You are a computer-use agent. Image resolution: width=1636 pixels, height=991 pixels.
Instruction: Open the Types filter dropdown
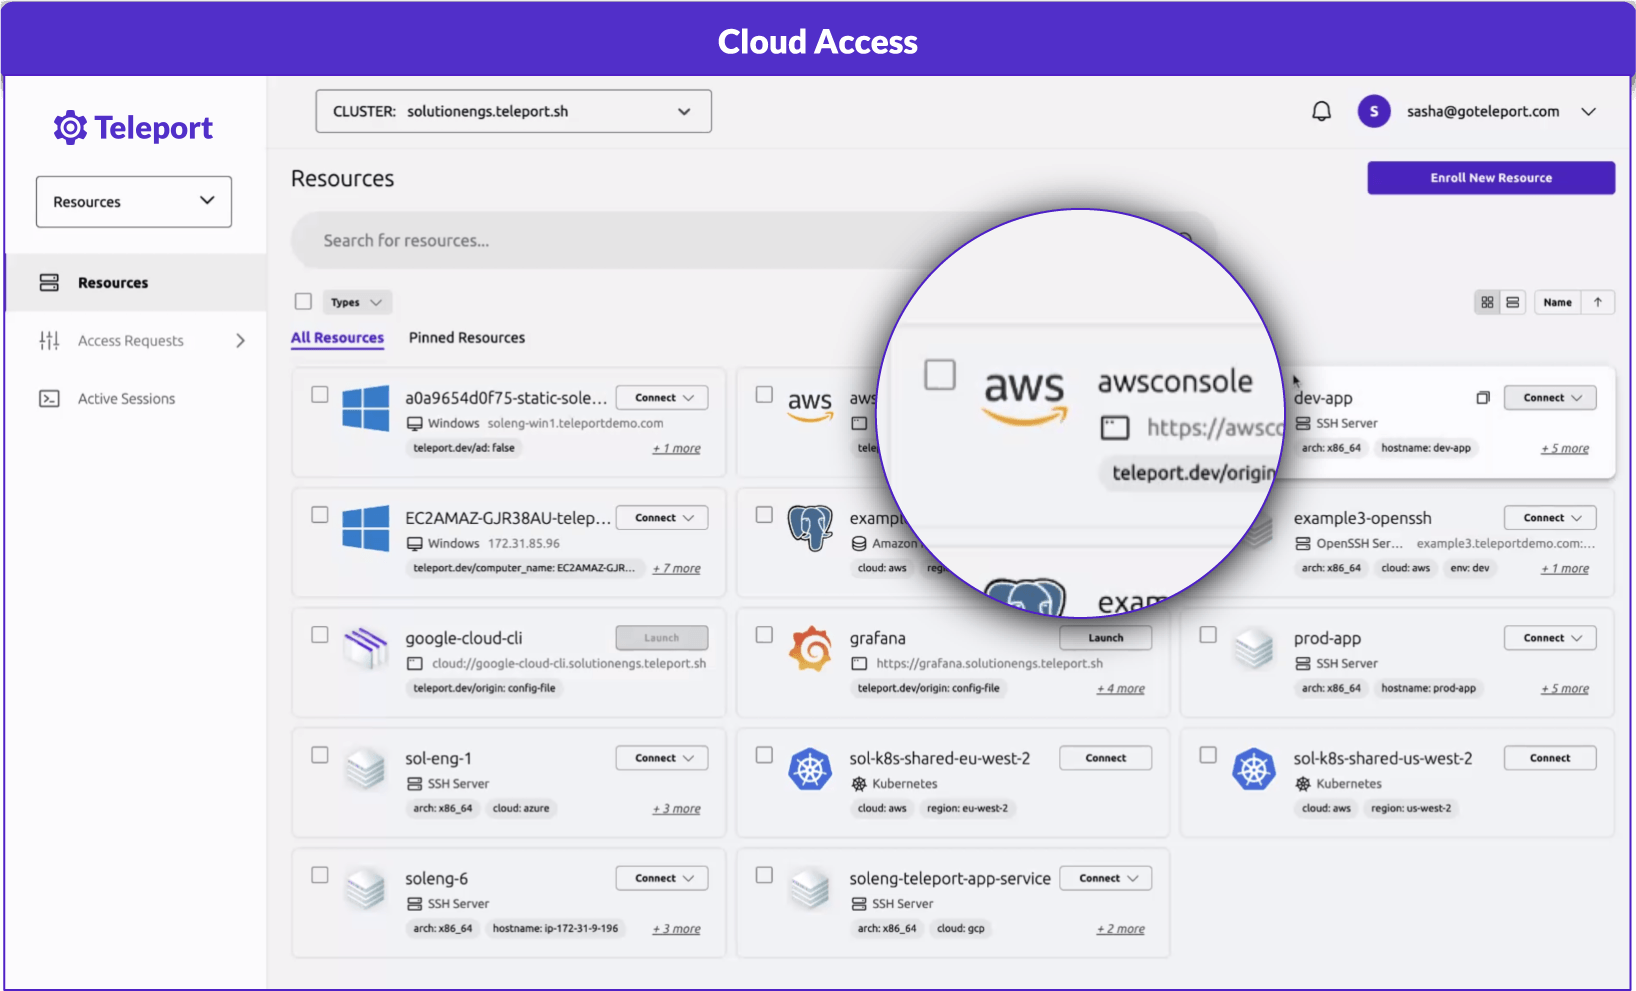click(357, 302)
